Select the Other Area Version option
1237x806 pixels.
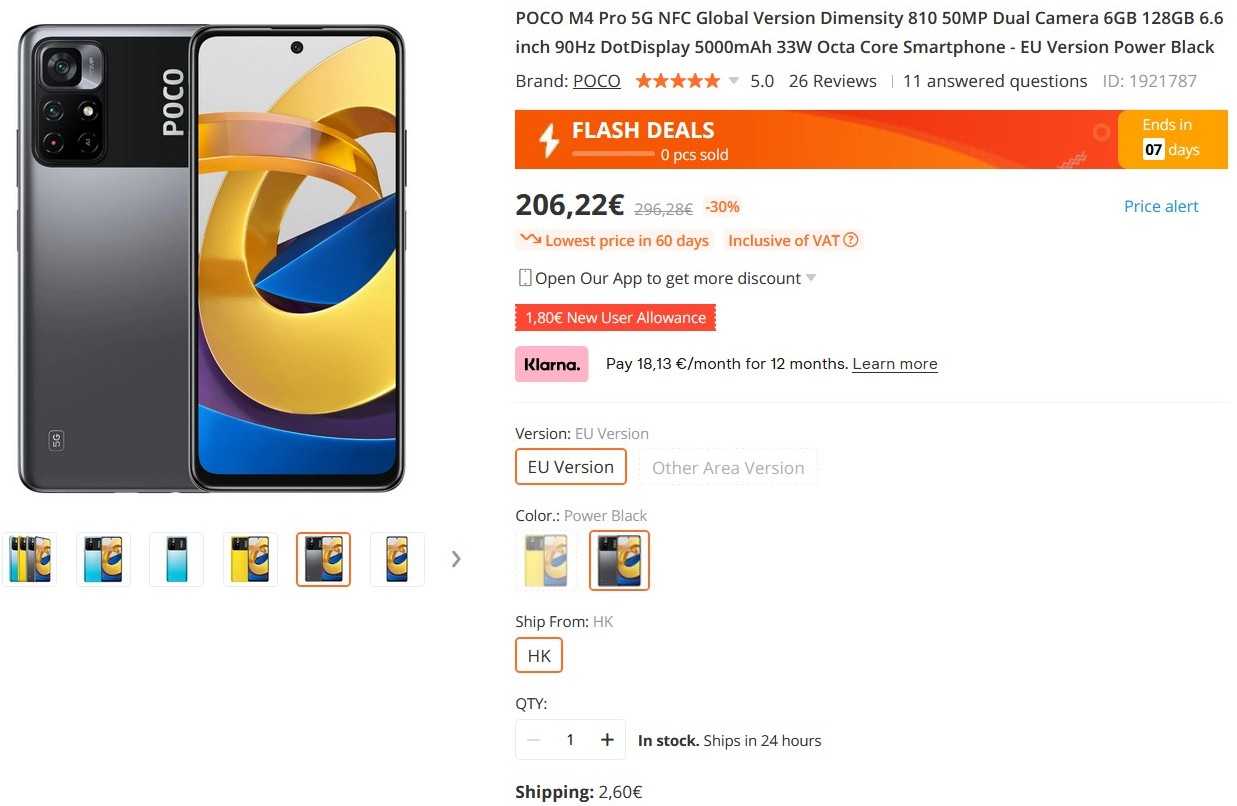(728, 467)
